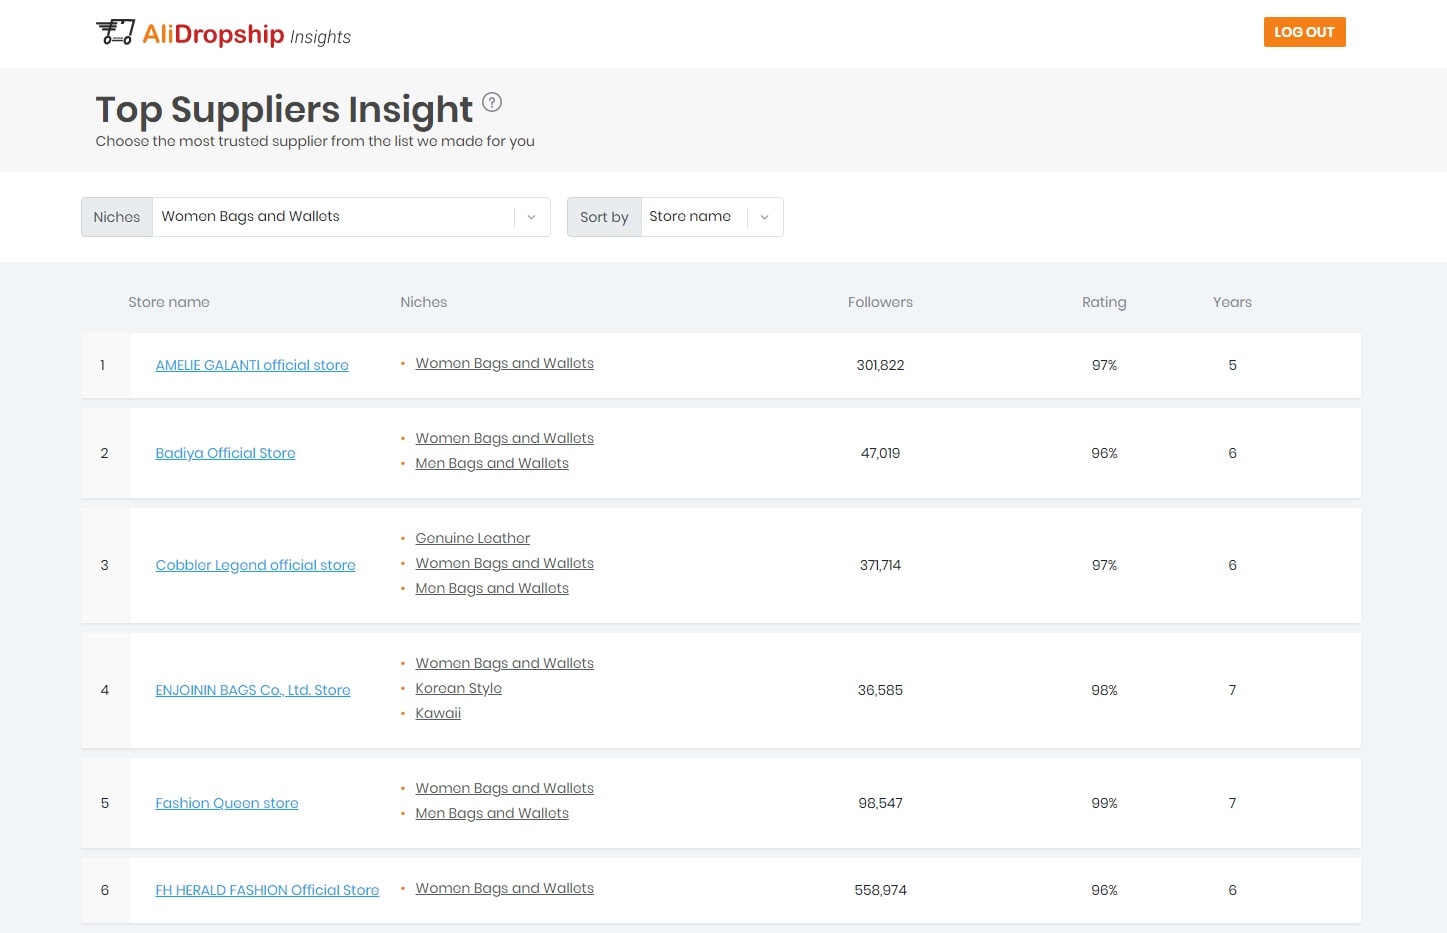Open ENJOININ BAGS Co., Ltd. Store
Viewport: 1447px width, 933px height.
point(253,691)
